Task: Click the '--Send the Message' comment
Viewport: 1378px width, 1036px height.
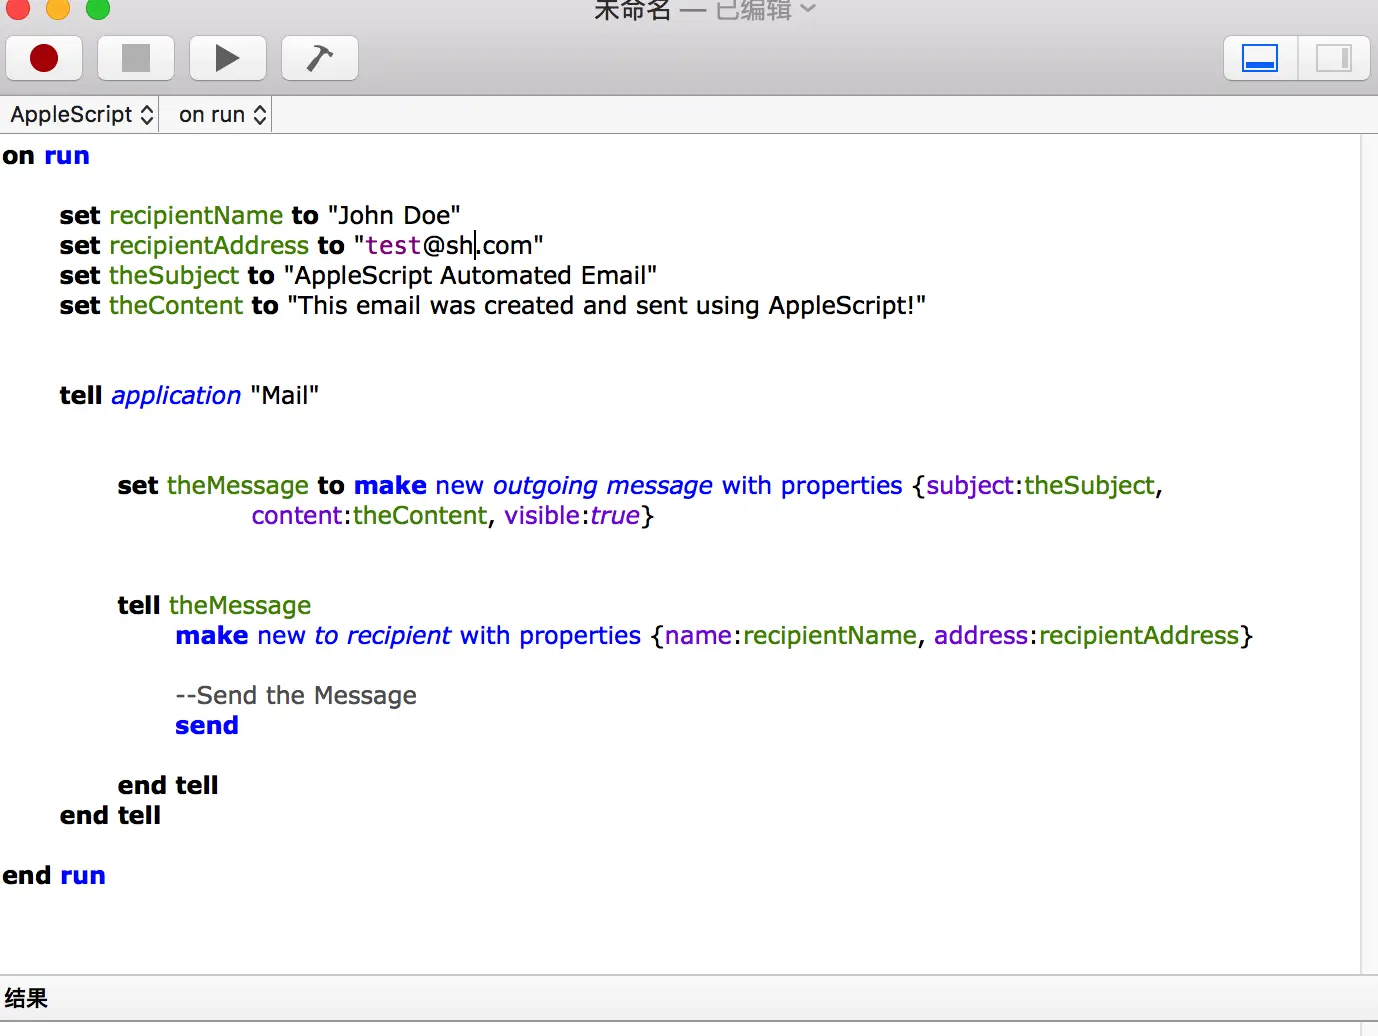Action: click(296, 695)
